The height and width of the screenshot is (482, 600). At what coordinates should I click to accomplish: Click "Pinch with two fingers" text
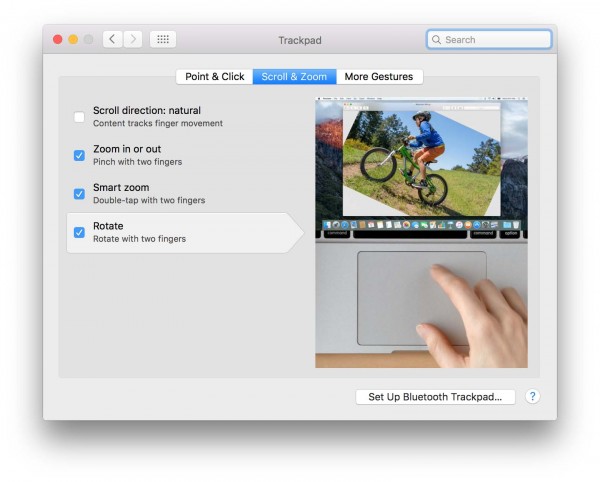(x=138, y=162)
